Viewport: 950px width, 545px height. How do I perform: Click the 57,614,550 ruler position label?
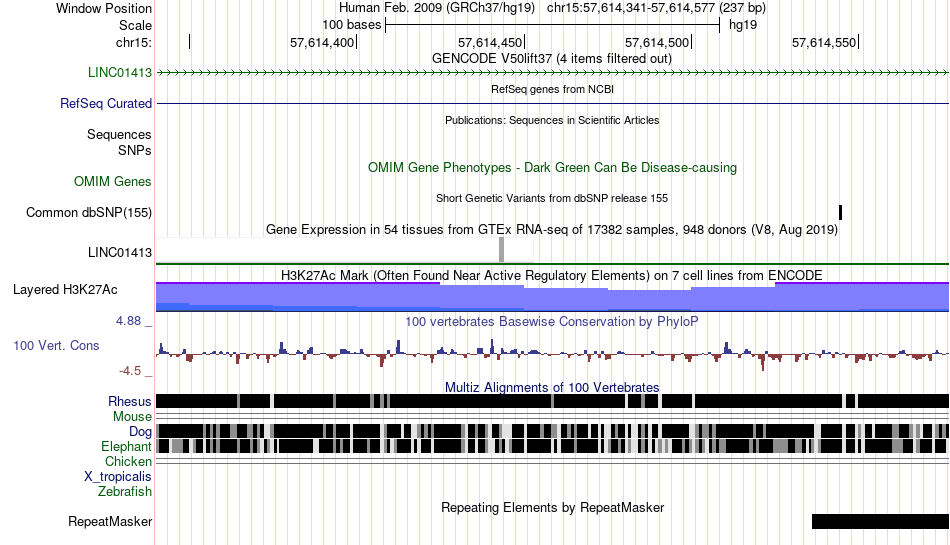[824, 42]
